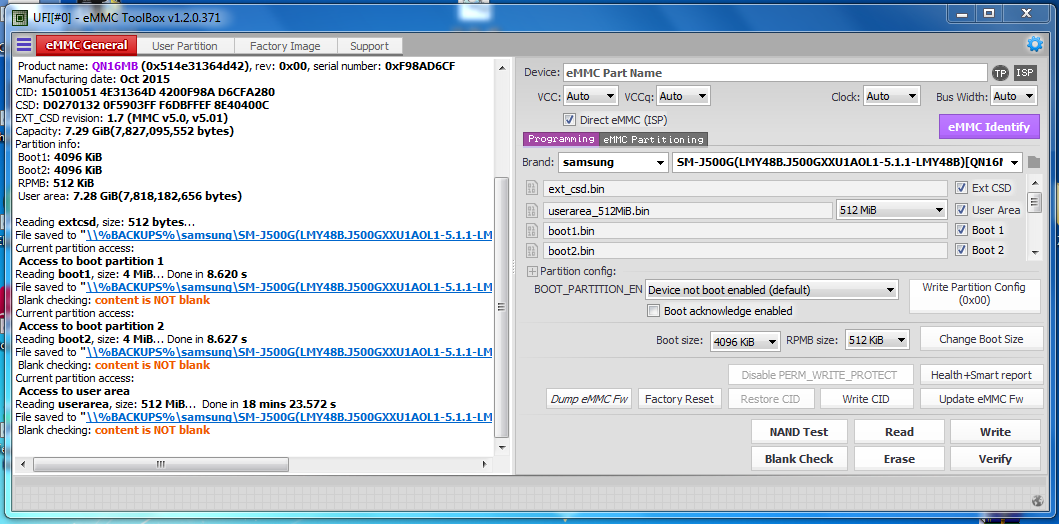Screen dimensions: 1059x524
Task: Open the Brand samsung dropdown
Action: click(x=613, y=163)
